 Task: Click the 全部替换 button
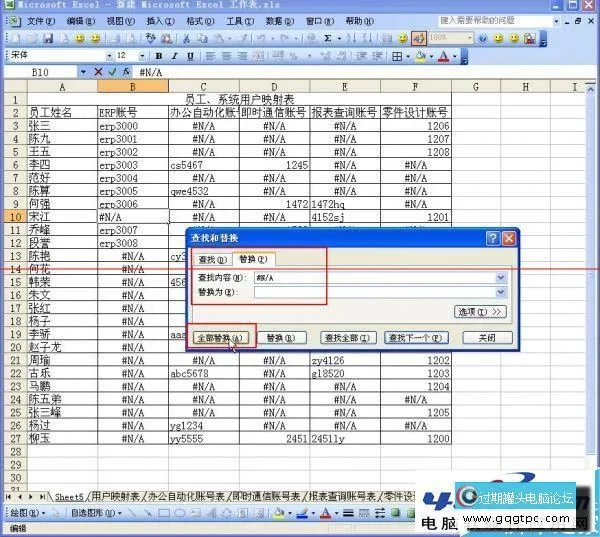click(220, 338)
